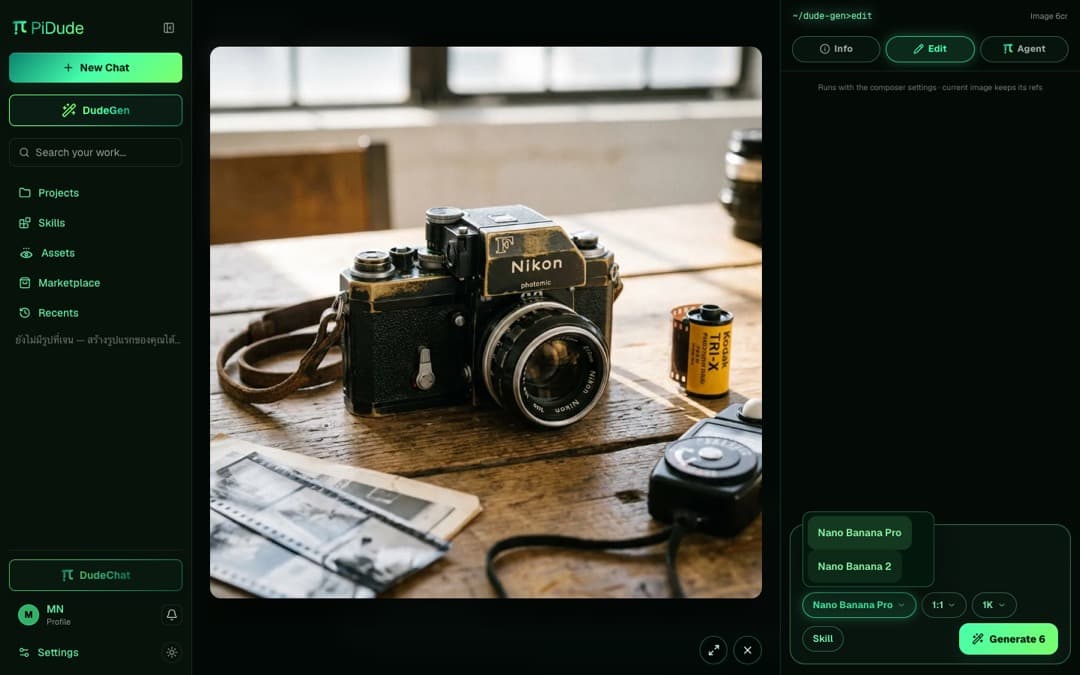
Task: Switch to the Edit tab
Action: tap(930, 49)
